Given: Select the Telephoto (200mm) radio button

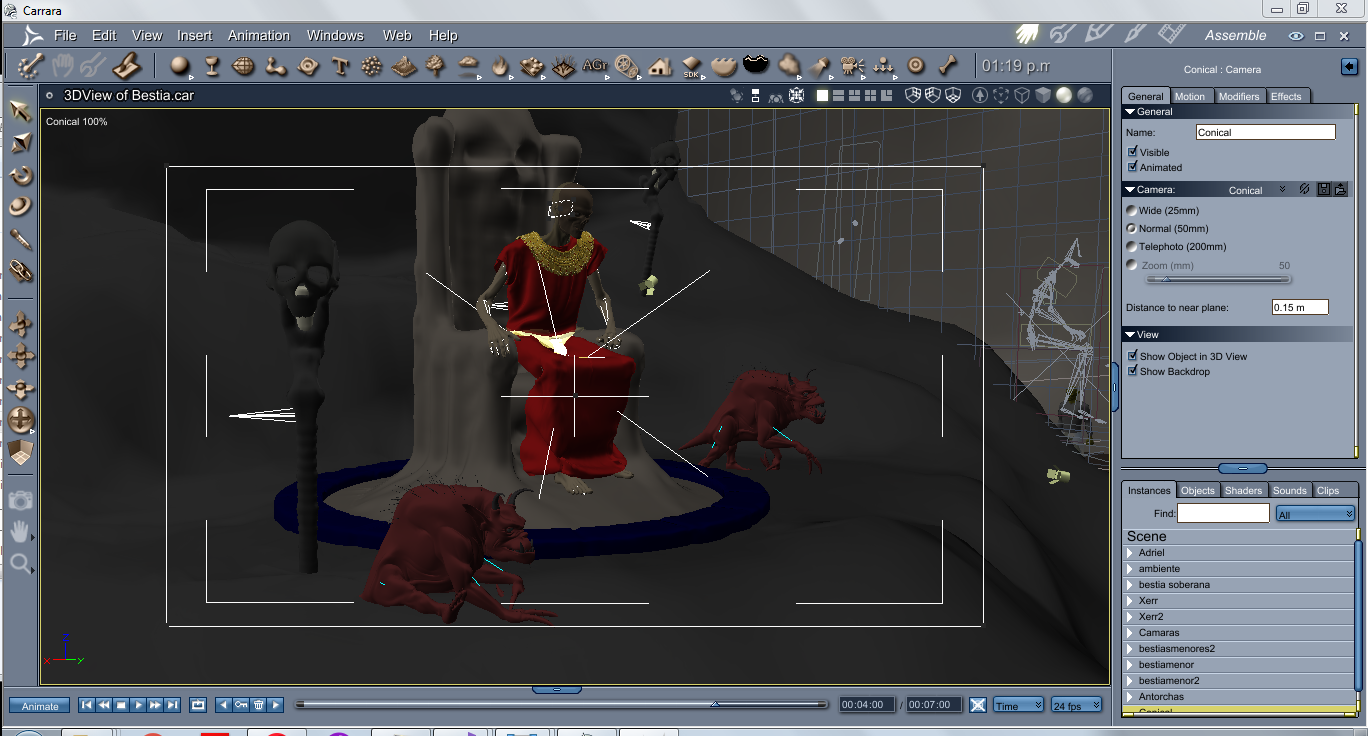Looking at the screenshot, I should click(1132, 246).
